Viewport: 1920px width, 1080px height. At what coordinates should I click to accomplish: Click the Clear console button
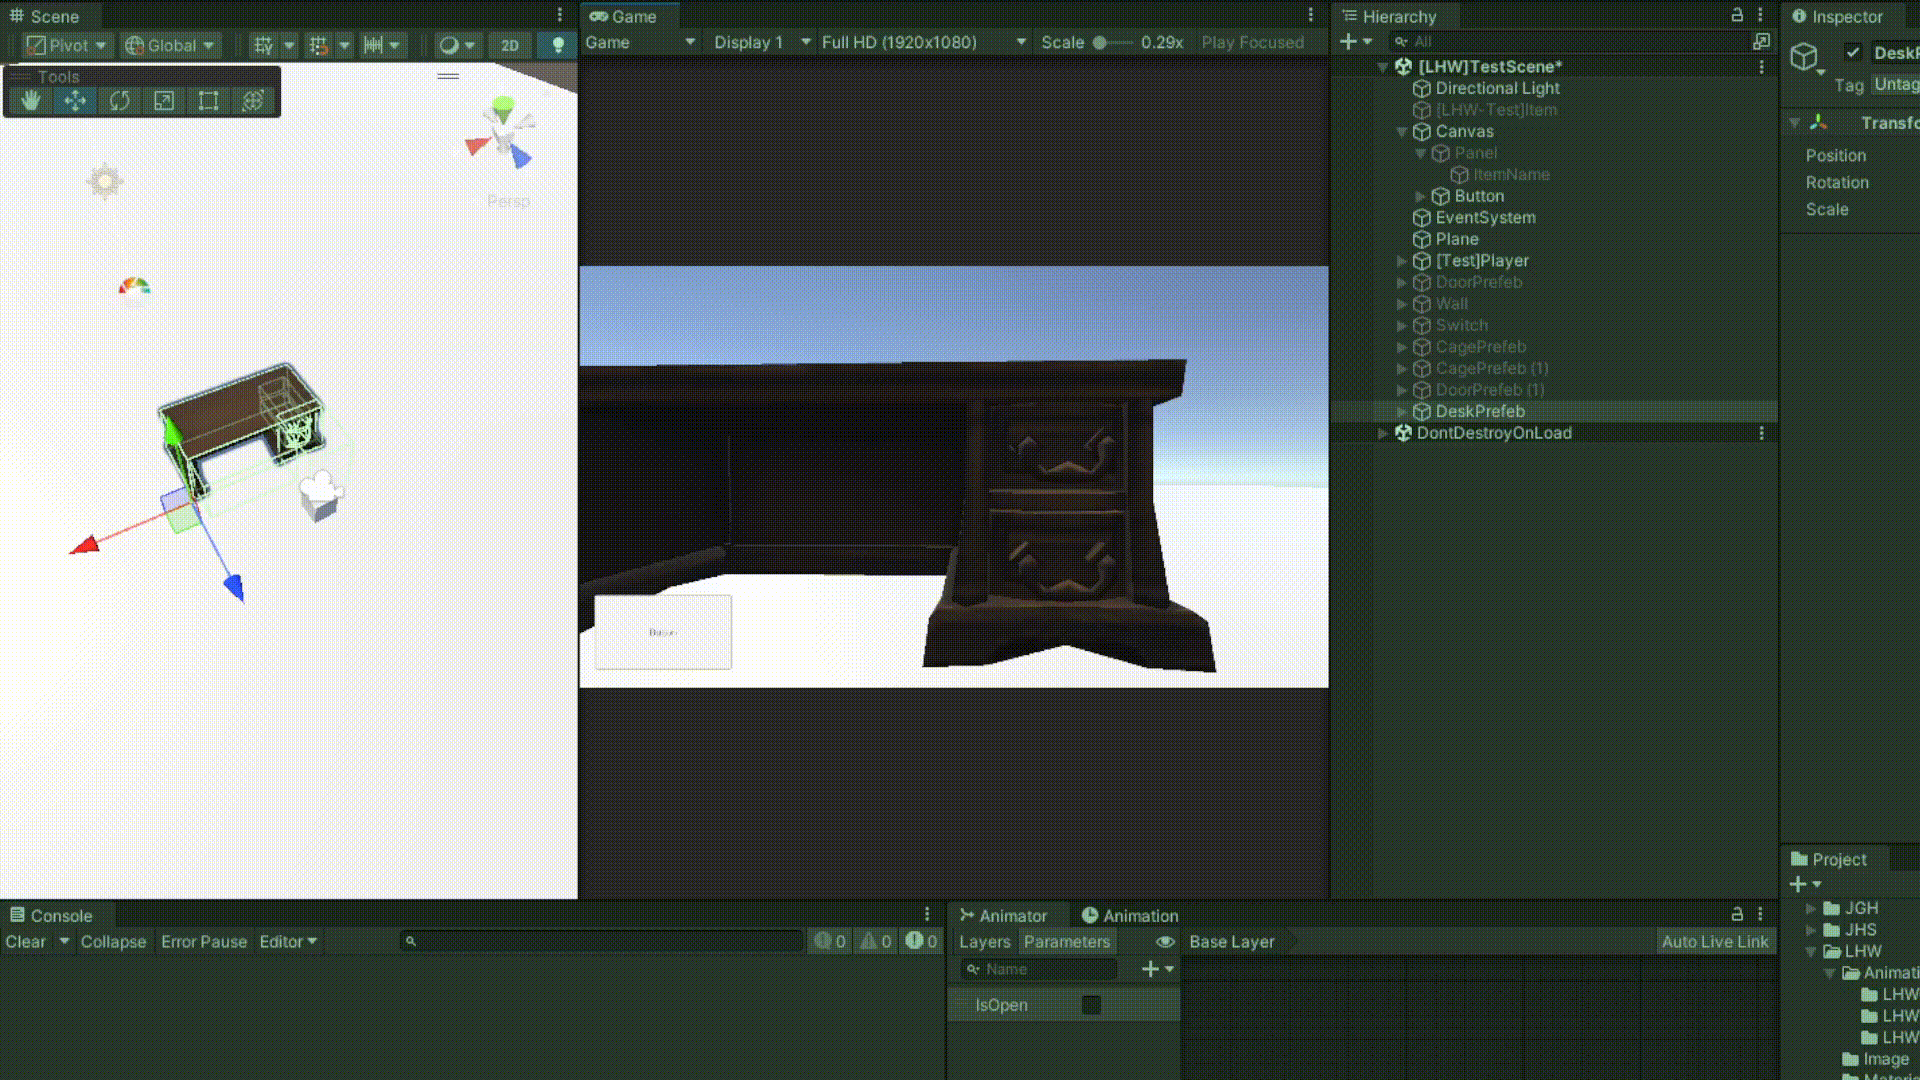coord(25,942)
